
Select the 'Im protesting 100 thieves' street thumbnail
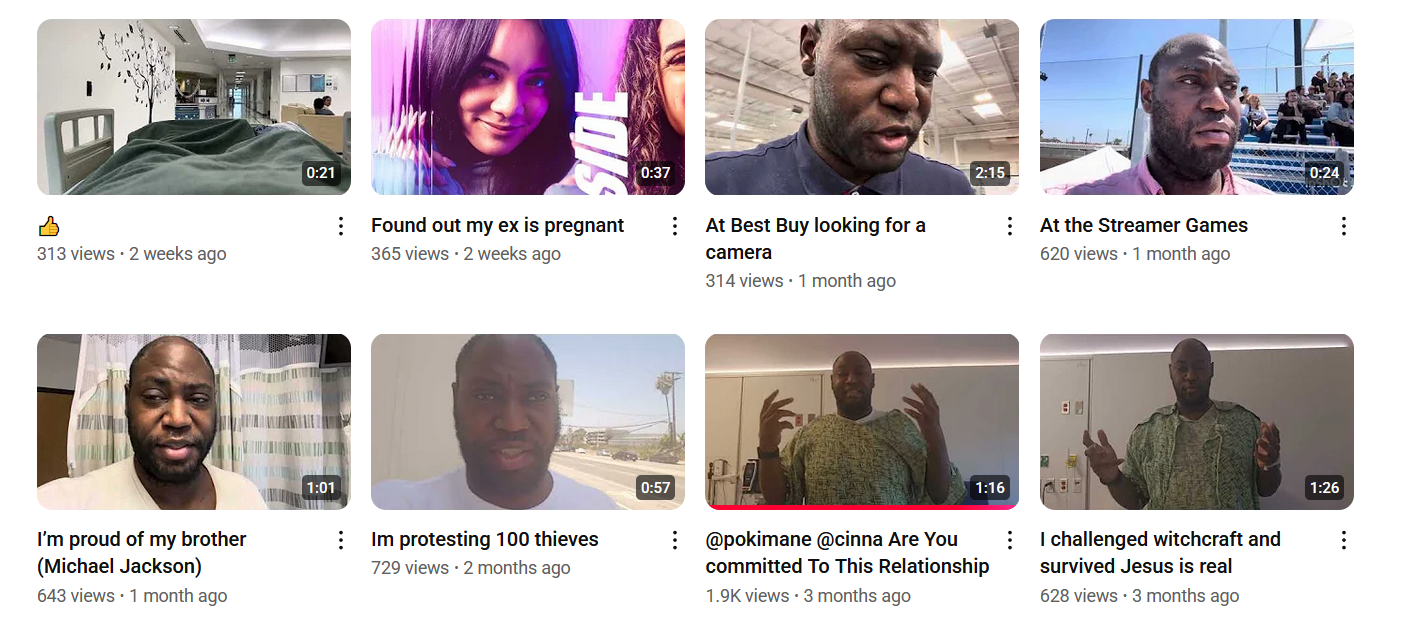coord(528,421)
